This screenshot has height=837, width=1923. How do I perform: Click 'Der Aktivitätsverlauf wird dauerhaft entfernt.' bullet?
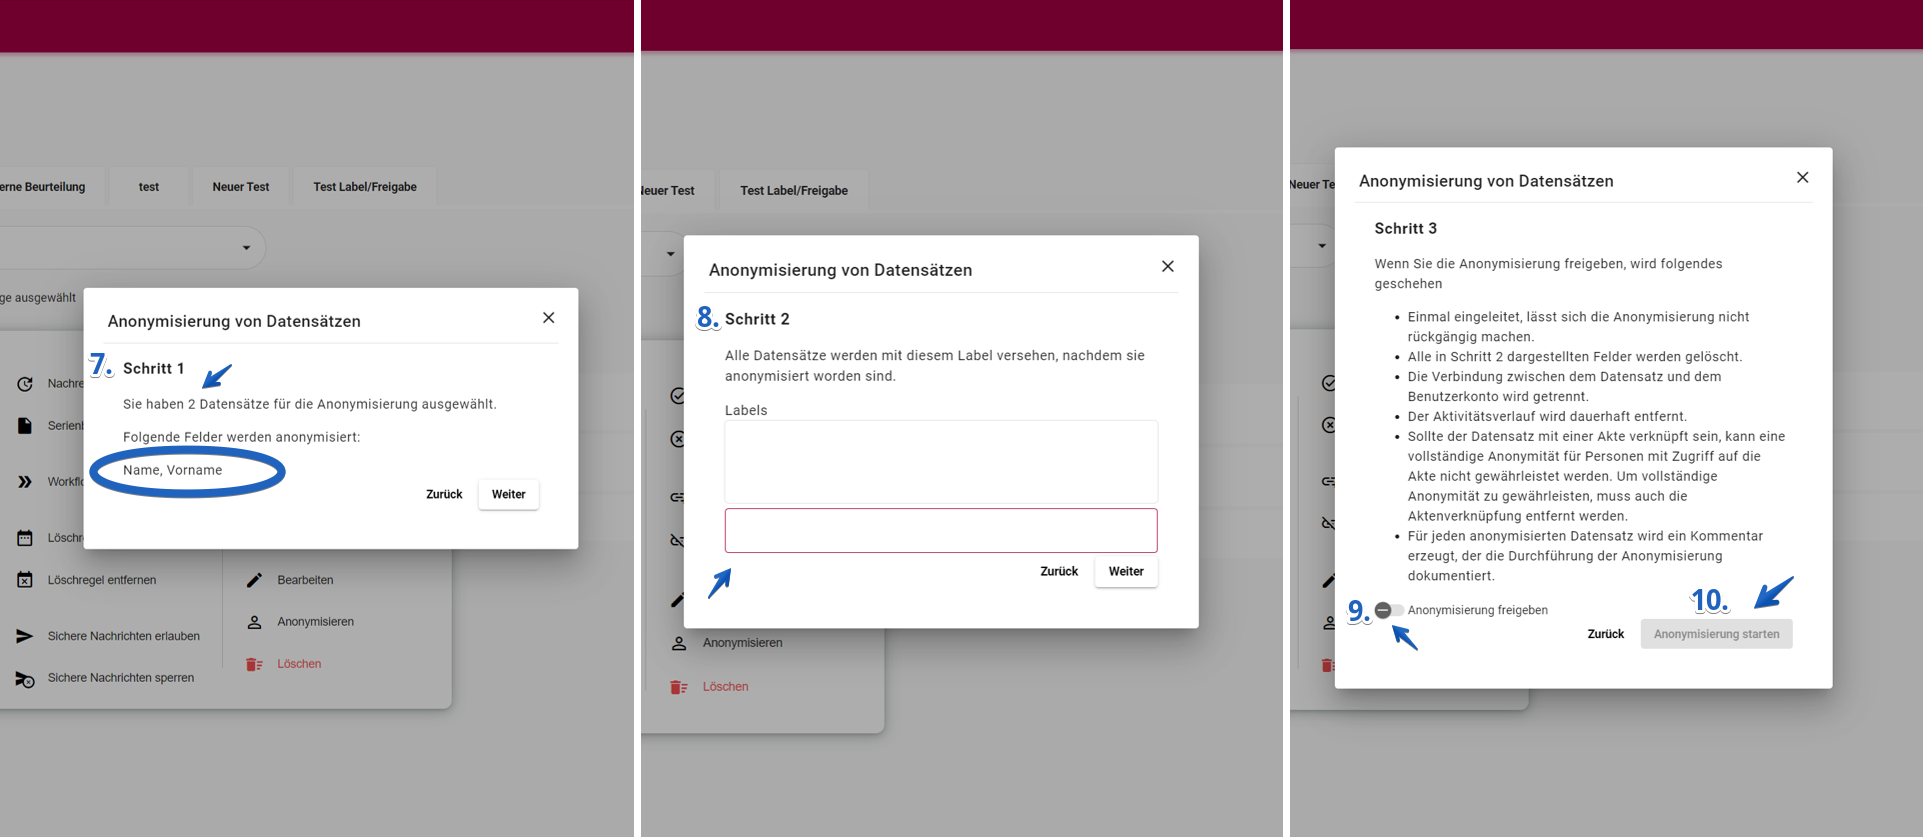pyautogui.click(x=1547, y=416)
